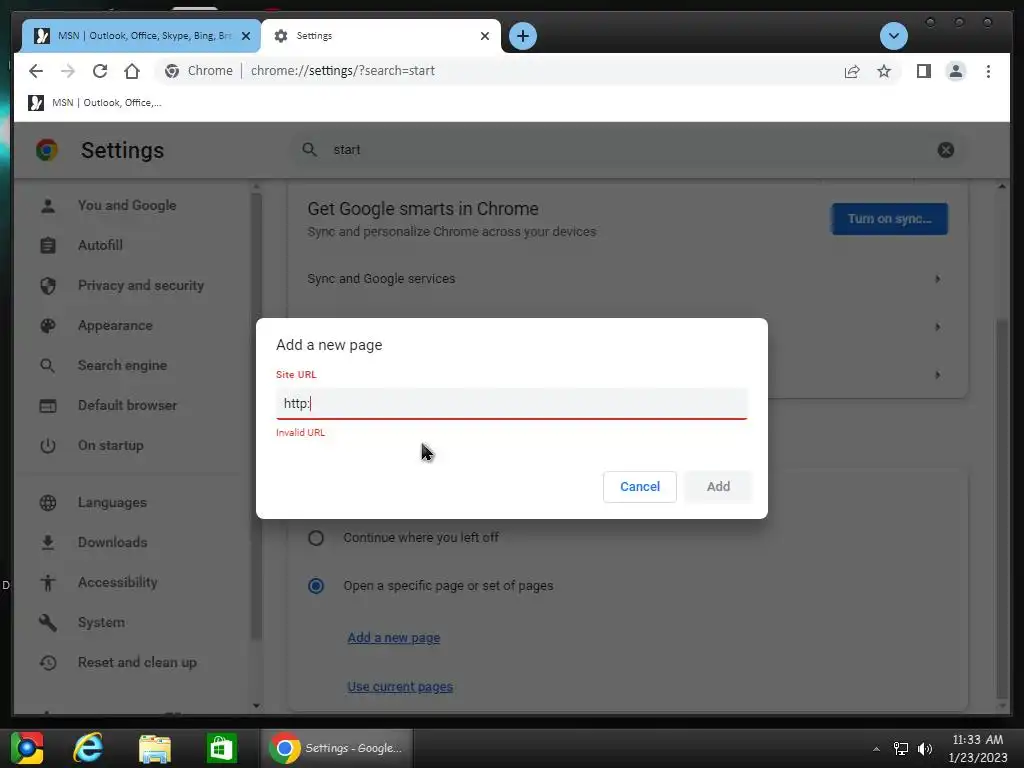Click Use current pages link
The width and height of the screenshot is (1024, 768).
click(400, 687)
